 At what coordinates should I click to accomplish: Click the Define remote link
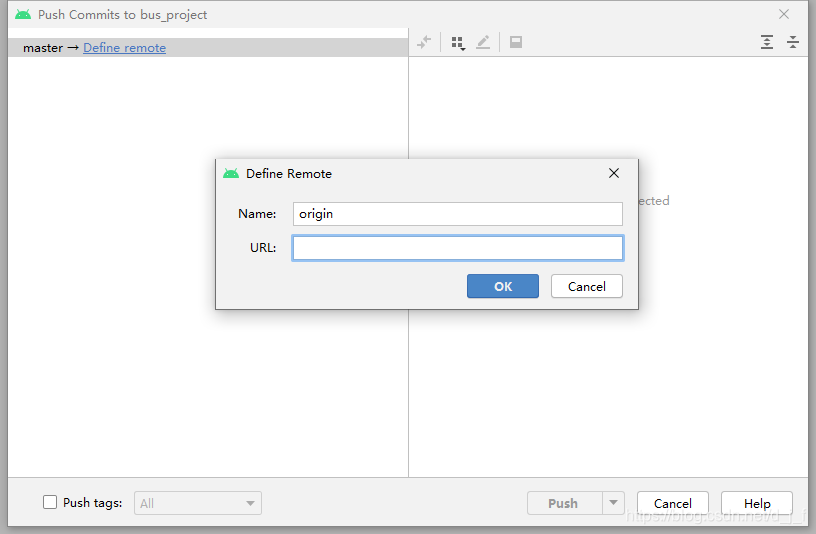124,48
